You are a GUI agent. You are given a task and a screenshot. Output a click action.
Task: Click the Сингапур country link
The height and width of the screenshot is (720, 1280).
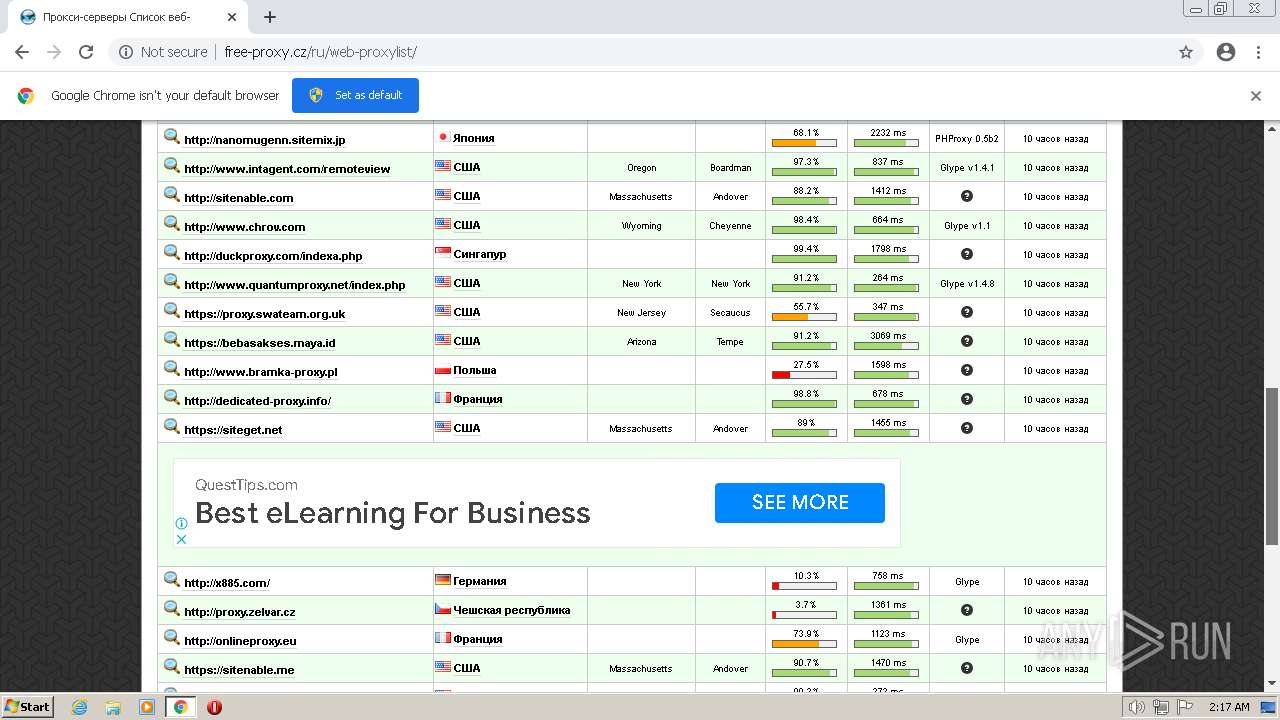(480, 254)
